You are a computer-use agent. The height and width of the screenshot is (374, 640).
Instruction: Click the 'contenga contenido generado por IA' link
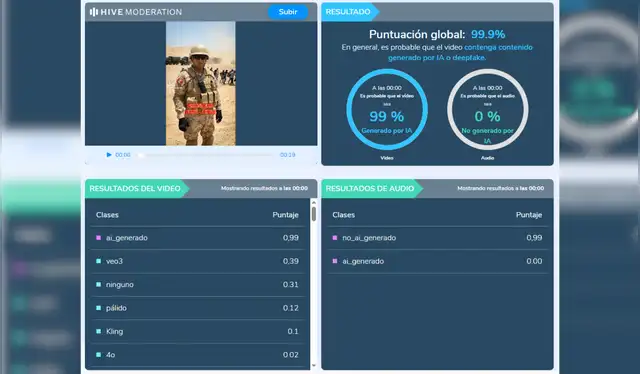tap(460, 52)
